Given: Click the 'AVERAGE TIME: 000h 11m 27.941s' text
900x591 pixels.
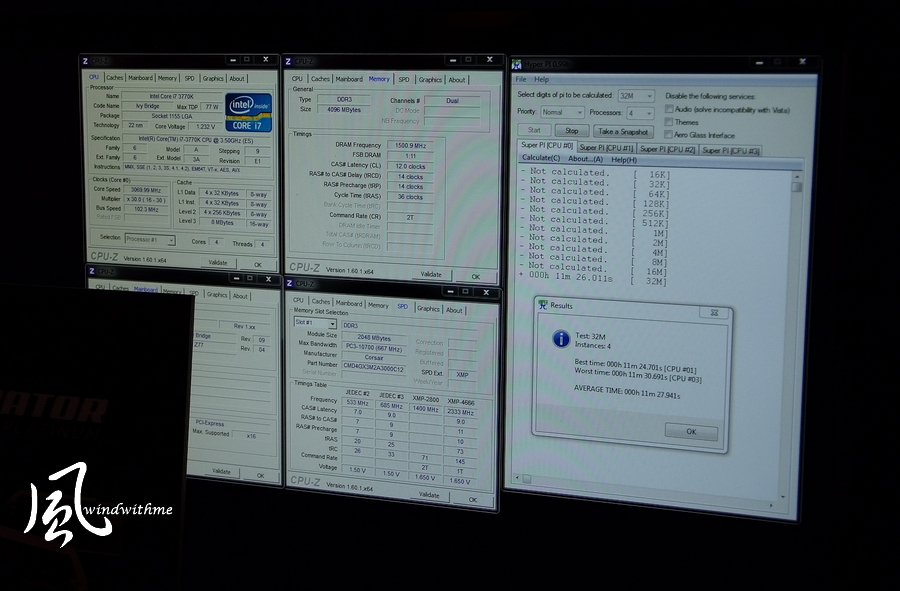Looking at the screenshot, I should 627,392.
